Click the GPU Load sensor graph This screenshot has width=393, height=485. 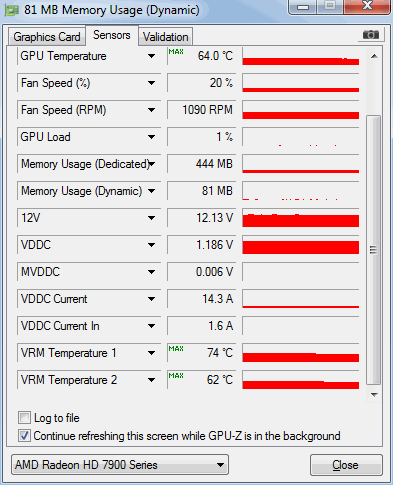[301, 137]
